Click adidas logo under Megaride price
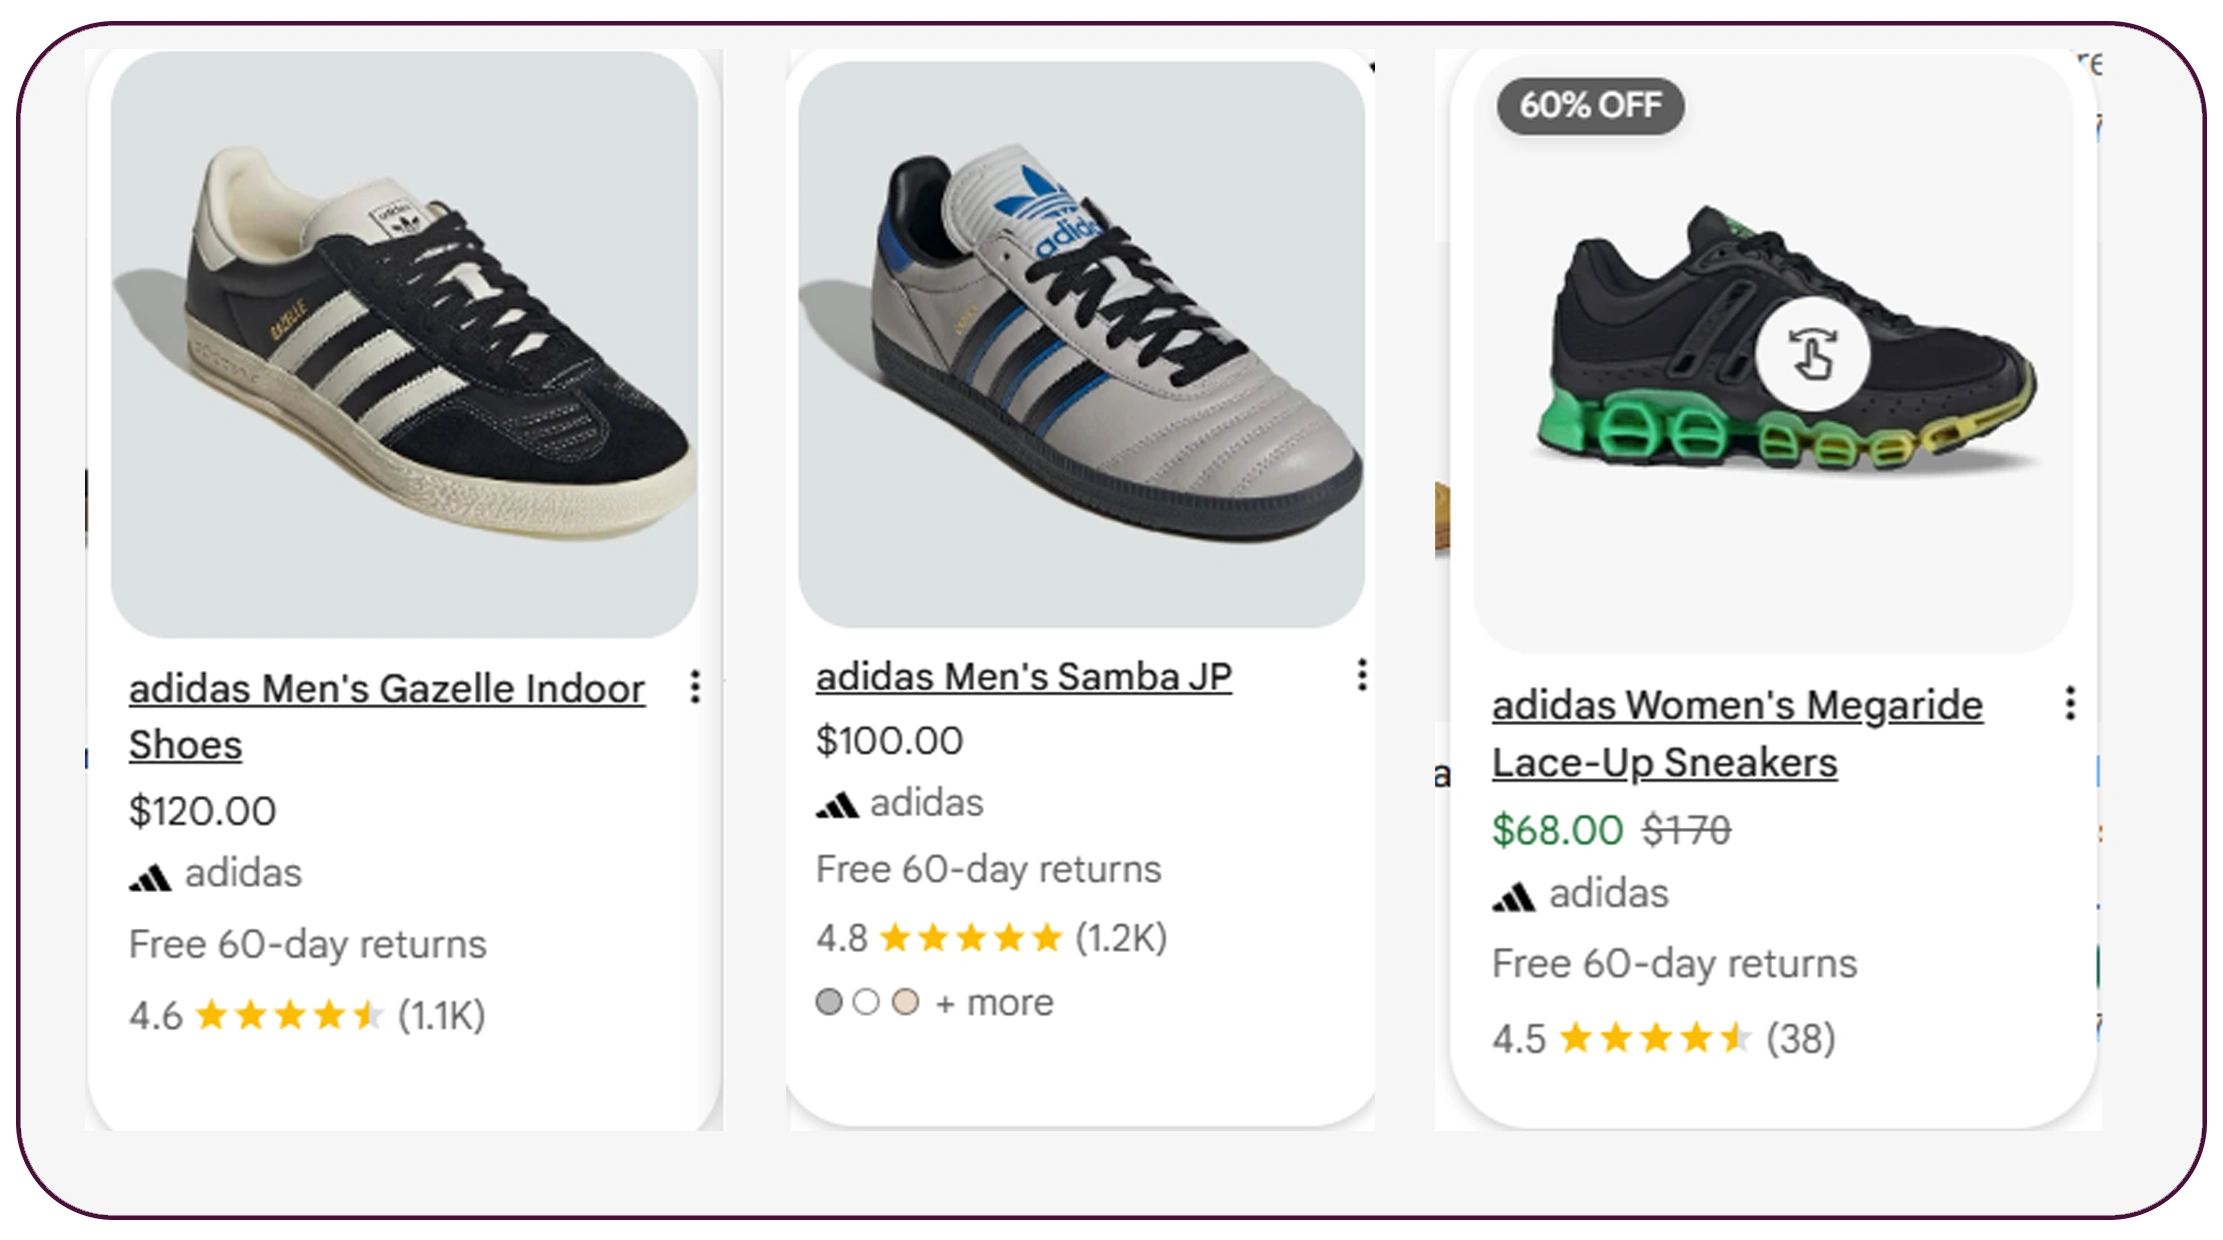The image size is (2223, 1240). [1513, 896]
